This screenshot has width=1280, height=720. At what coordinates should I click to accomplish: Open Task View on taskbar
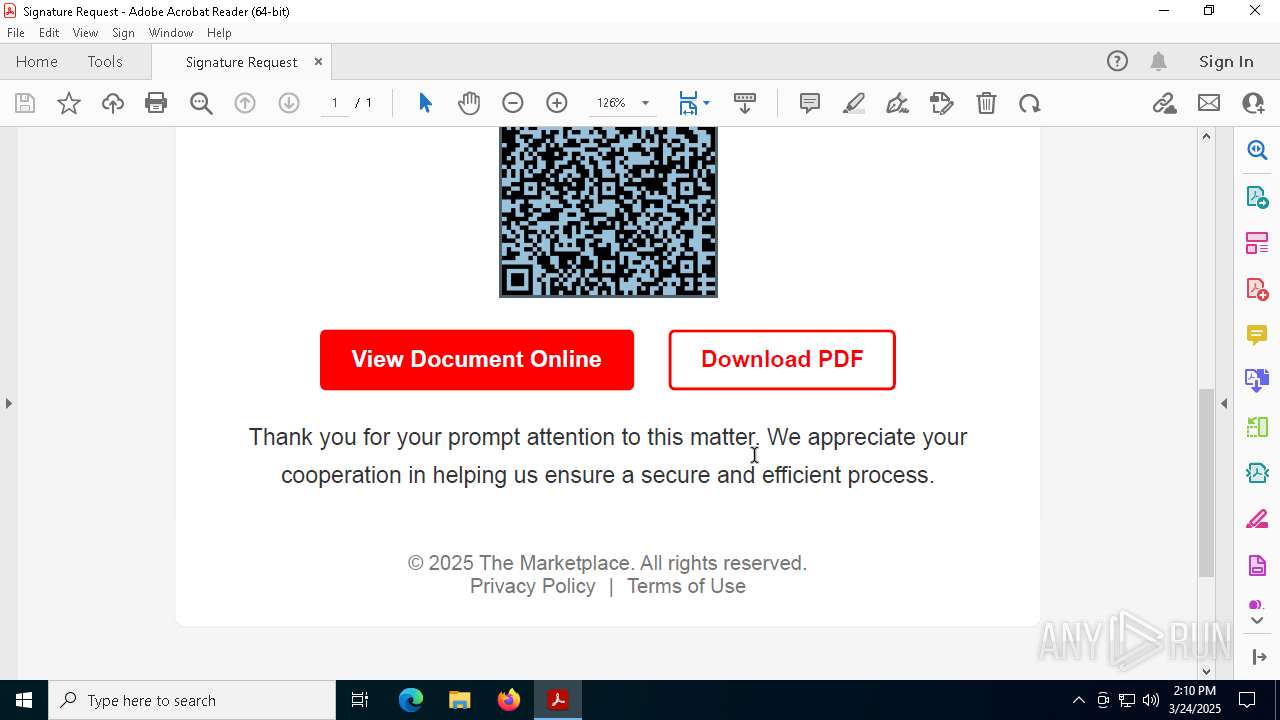pyautogui.click(x=360, y=700)
